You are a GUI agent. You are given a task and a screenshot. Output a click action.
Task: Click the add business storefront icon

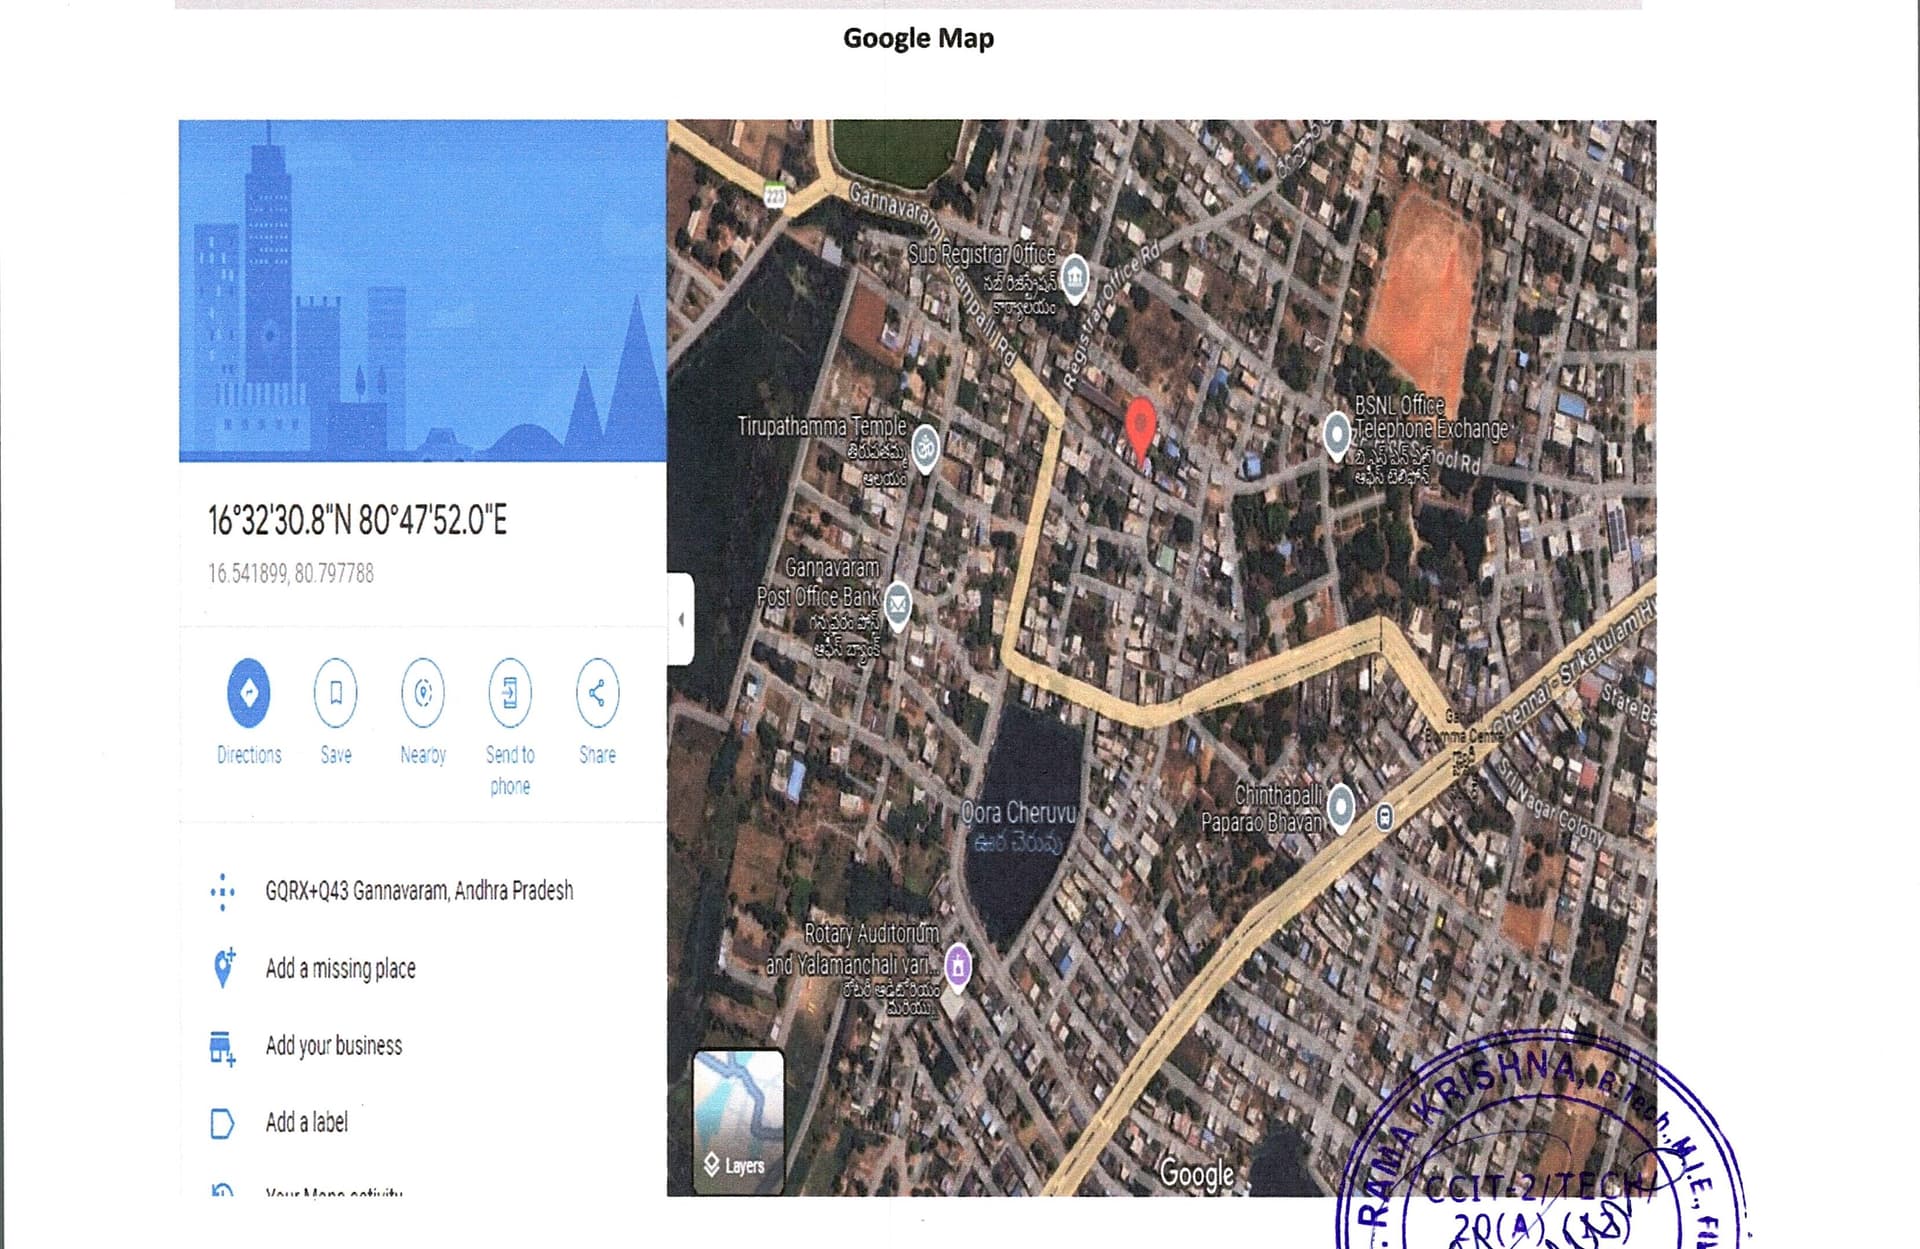tap(222, 1048)
